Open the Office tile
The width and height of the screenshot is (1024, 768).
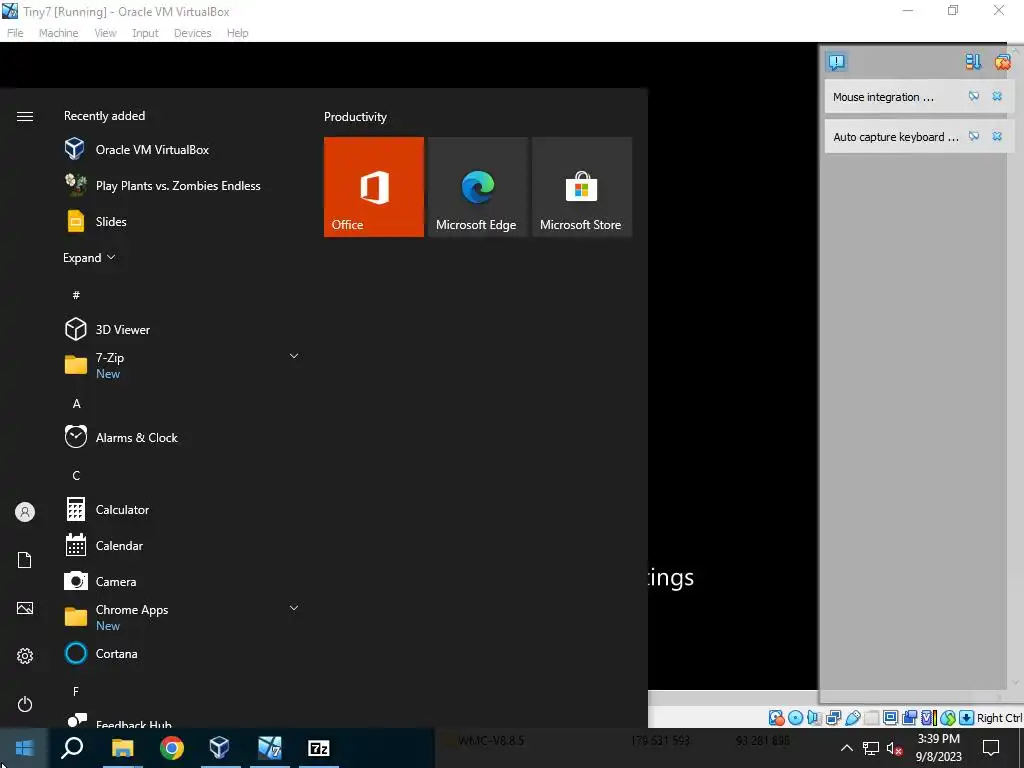pyautogui.click(x=374, y=187)
